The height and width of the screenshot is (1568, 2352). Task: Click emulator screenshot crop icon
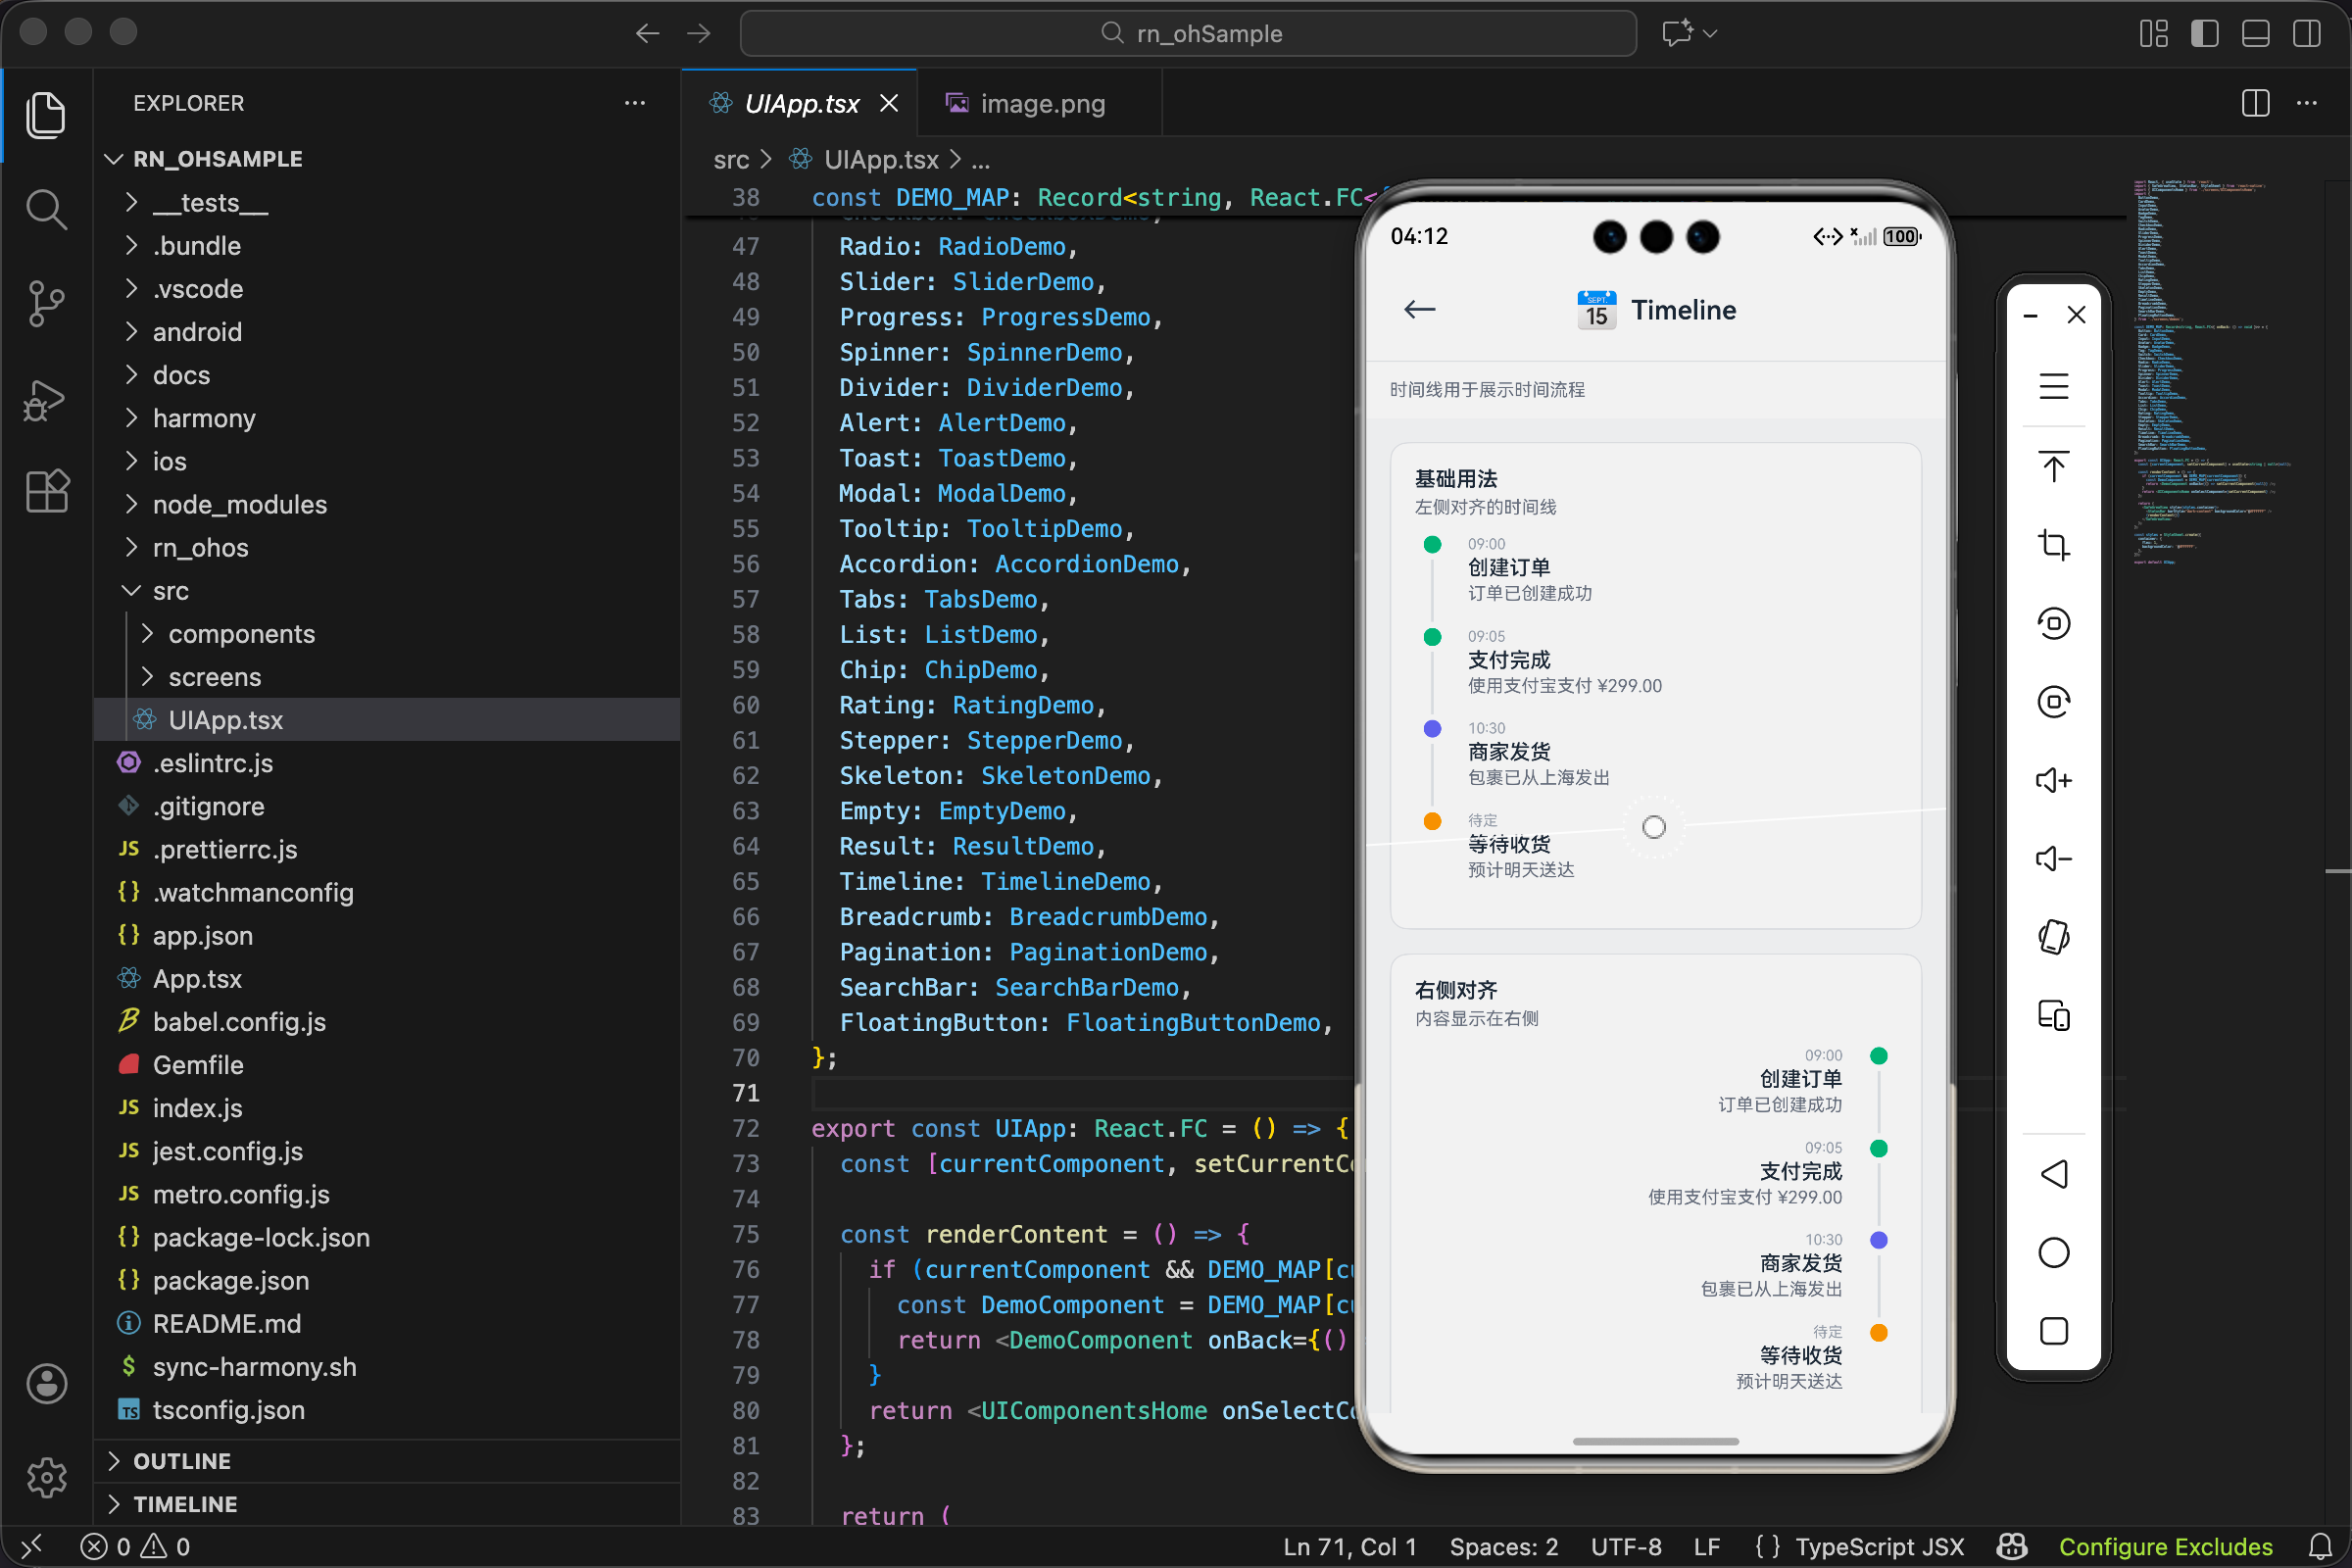coord(2053,545)
